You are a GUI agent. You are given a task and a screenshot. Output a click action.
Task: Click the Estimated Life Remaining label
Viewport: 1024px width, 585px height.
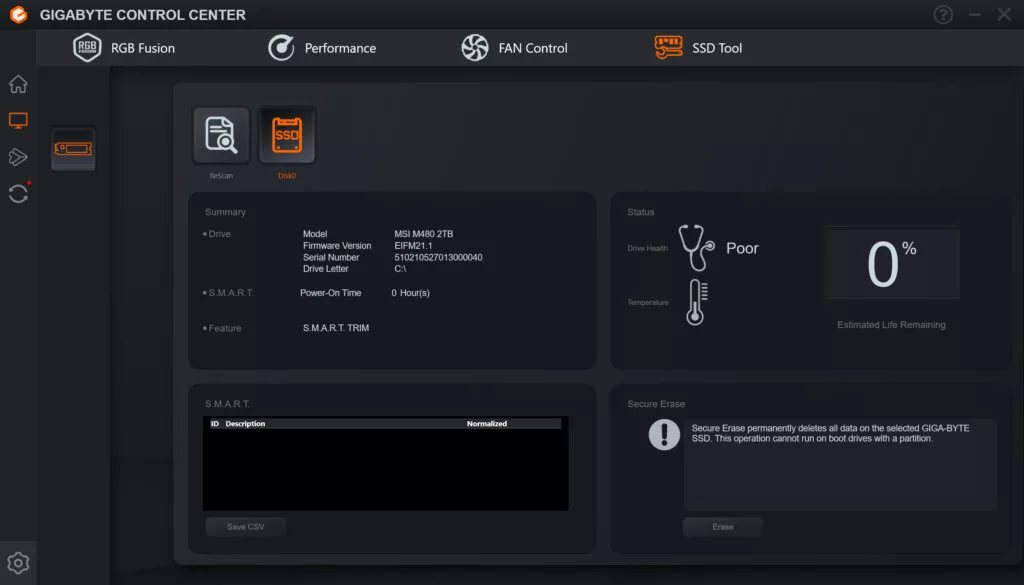(x=891, y=324)
